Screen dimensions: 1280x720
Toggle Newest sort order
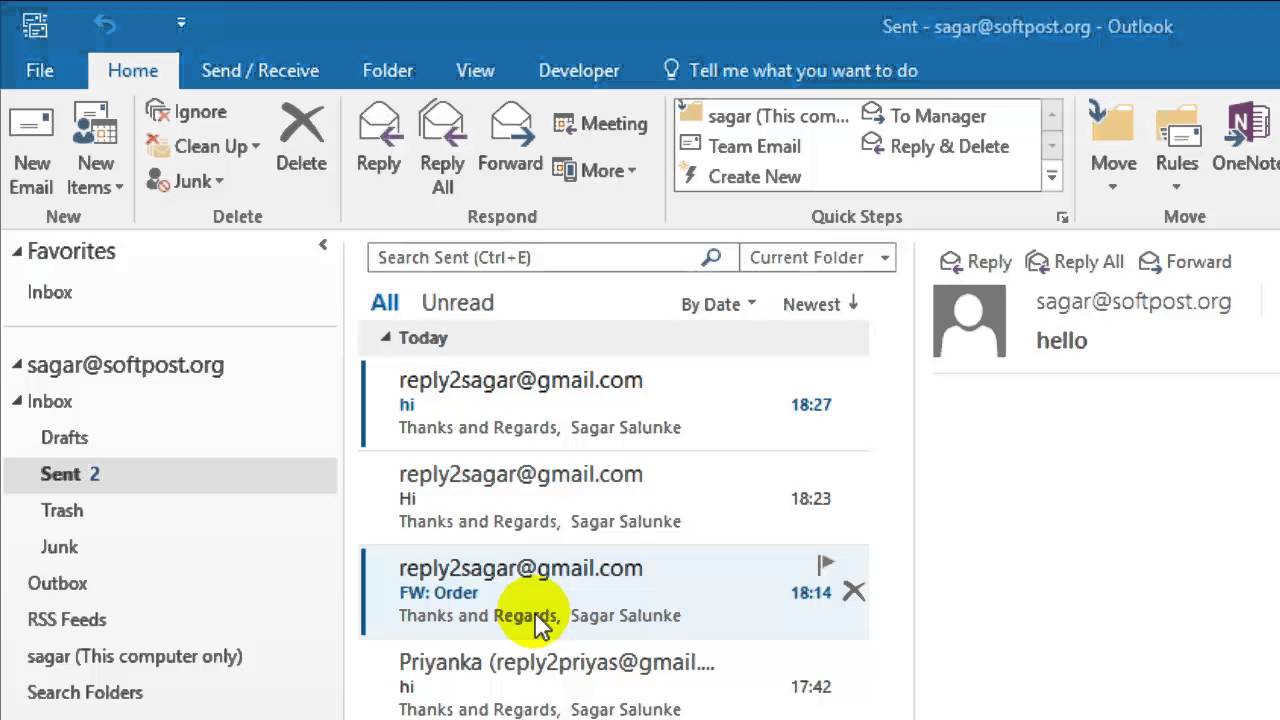click(x=821, y=304)
